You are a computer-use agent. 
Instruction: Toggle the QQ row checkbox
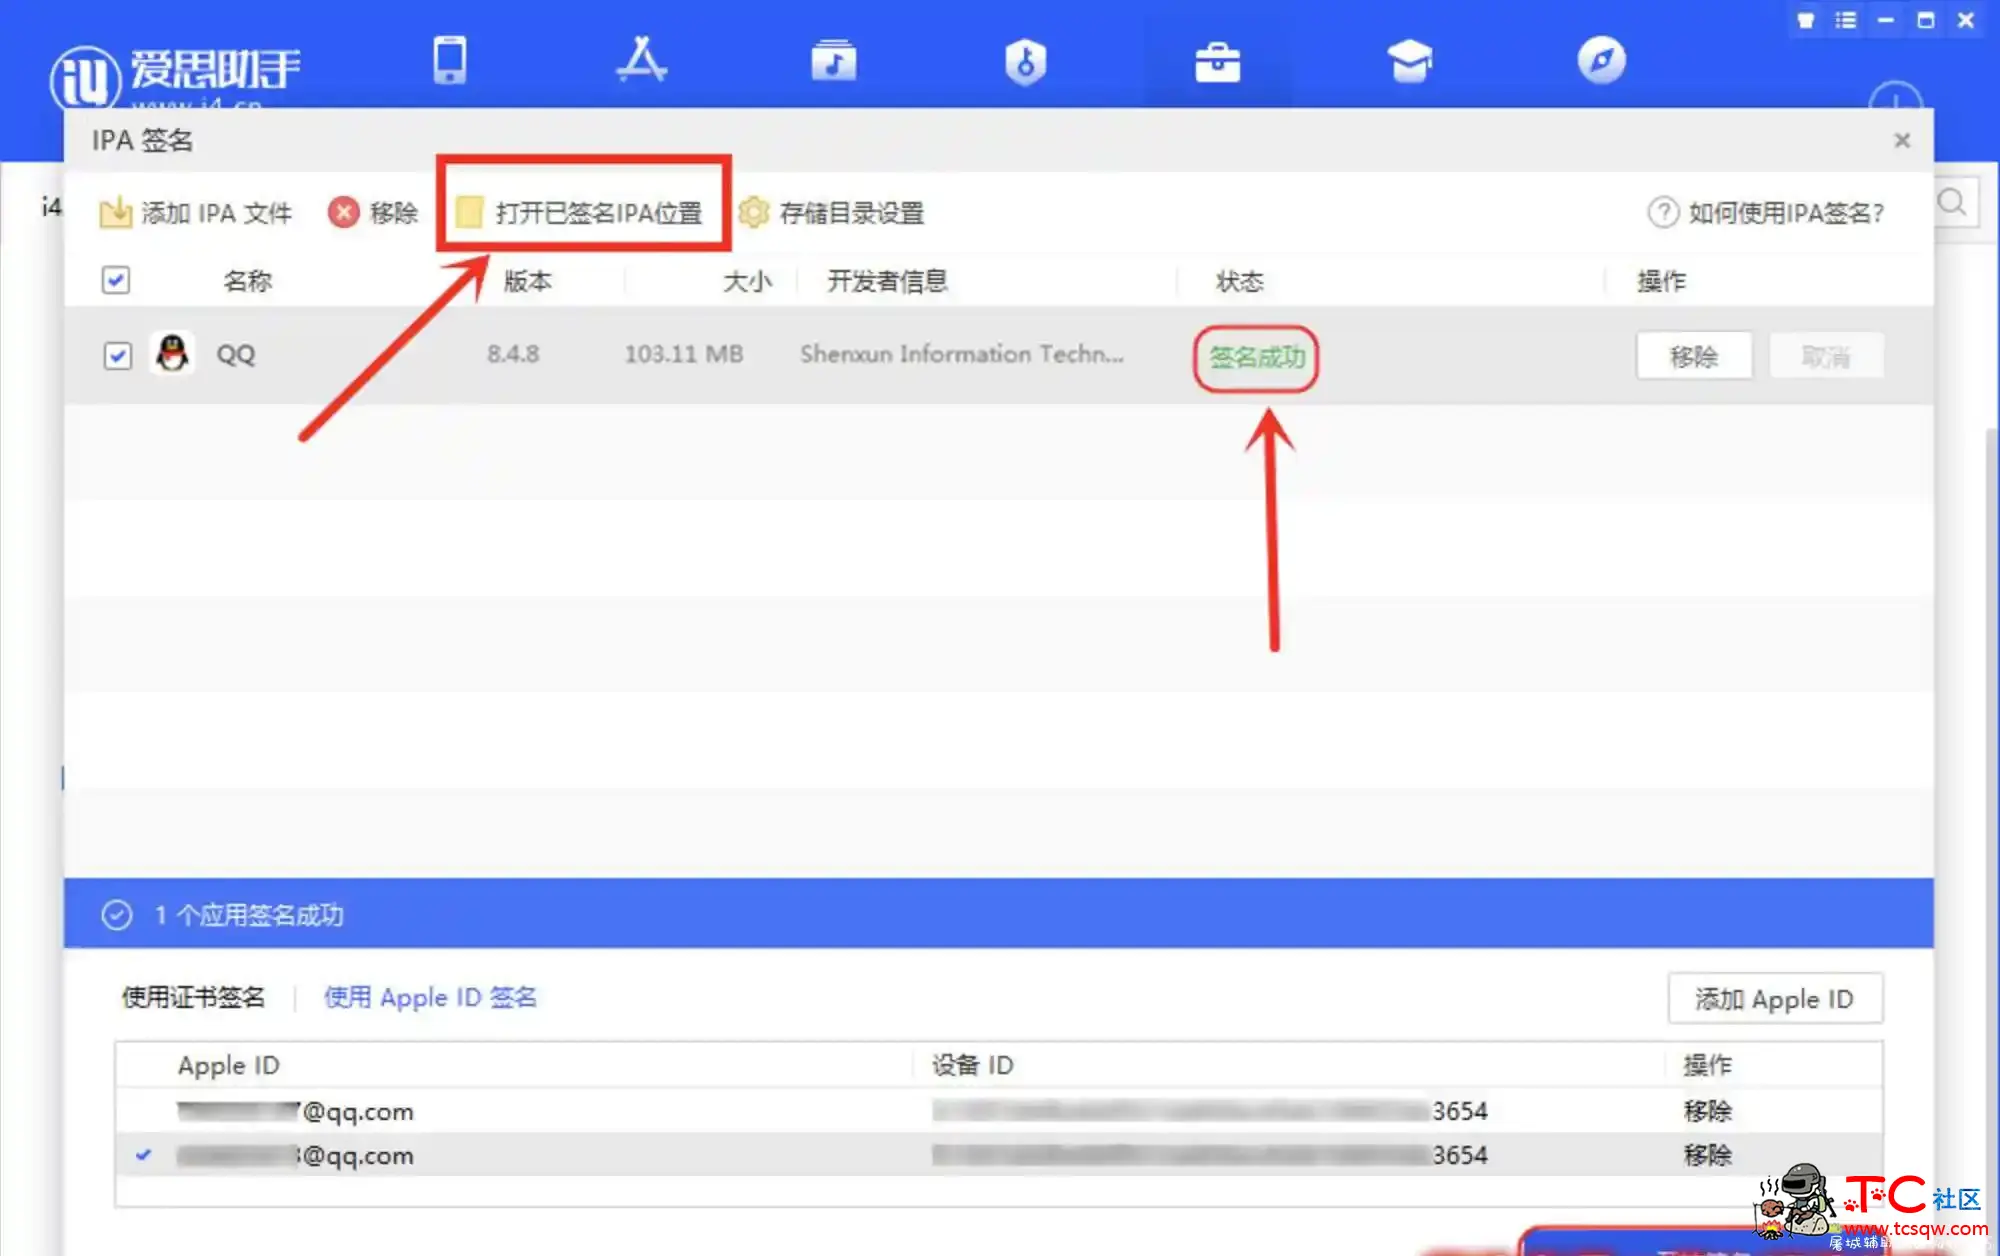tap(117, 356)
